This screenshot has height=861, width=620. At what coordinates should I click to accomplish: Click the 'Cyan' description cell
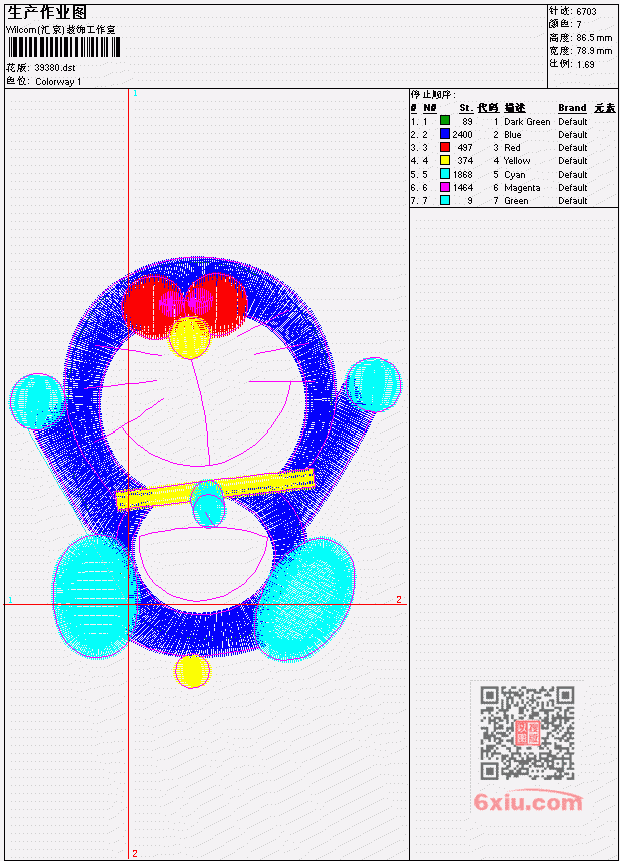515,175
